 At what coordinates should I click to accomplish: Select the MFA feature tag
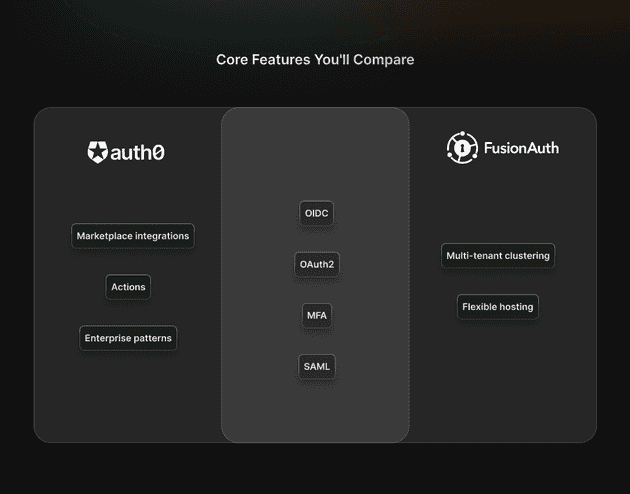pos(316,315)
